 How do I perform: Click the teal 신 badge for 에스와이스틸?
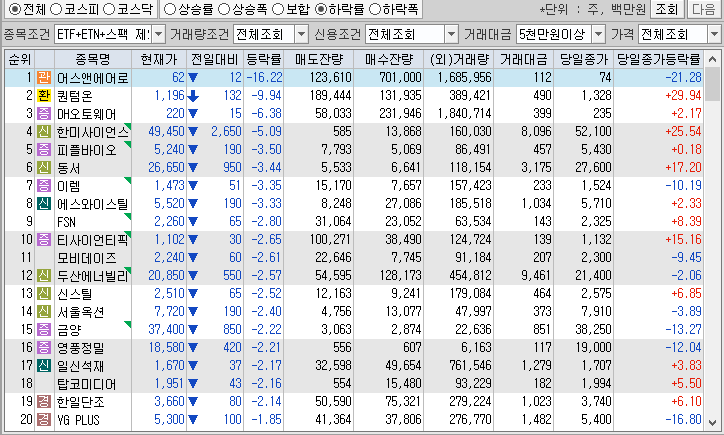44,204
